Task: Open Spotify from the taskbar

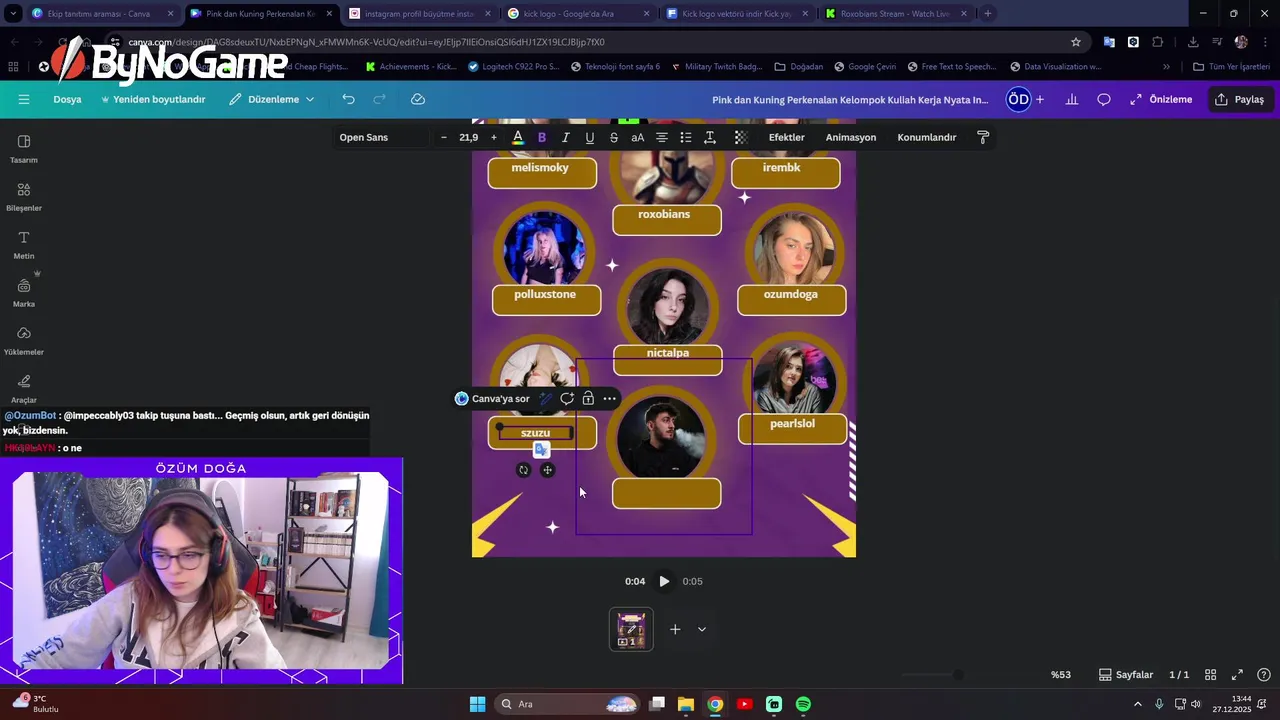Action: (803, 704)
